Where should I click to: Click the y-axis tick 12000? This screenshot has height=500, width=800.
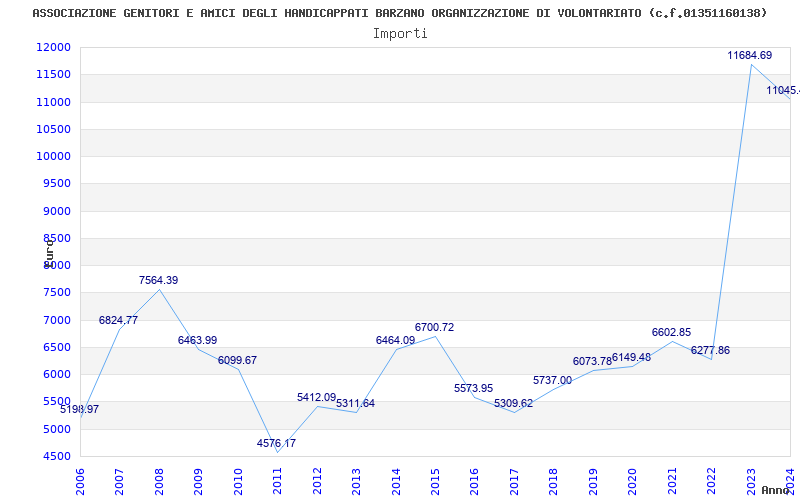coord(53,47)
